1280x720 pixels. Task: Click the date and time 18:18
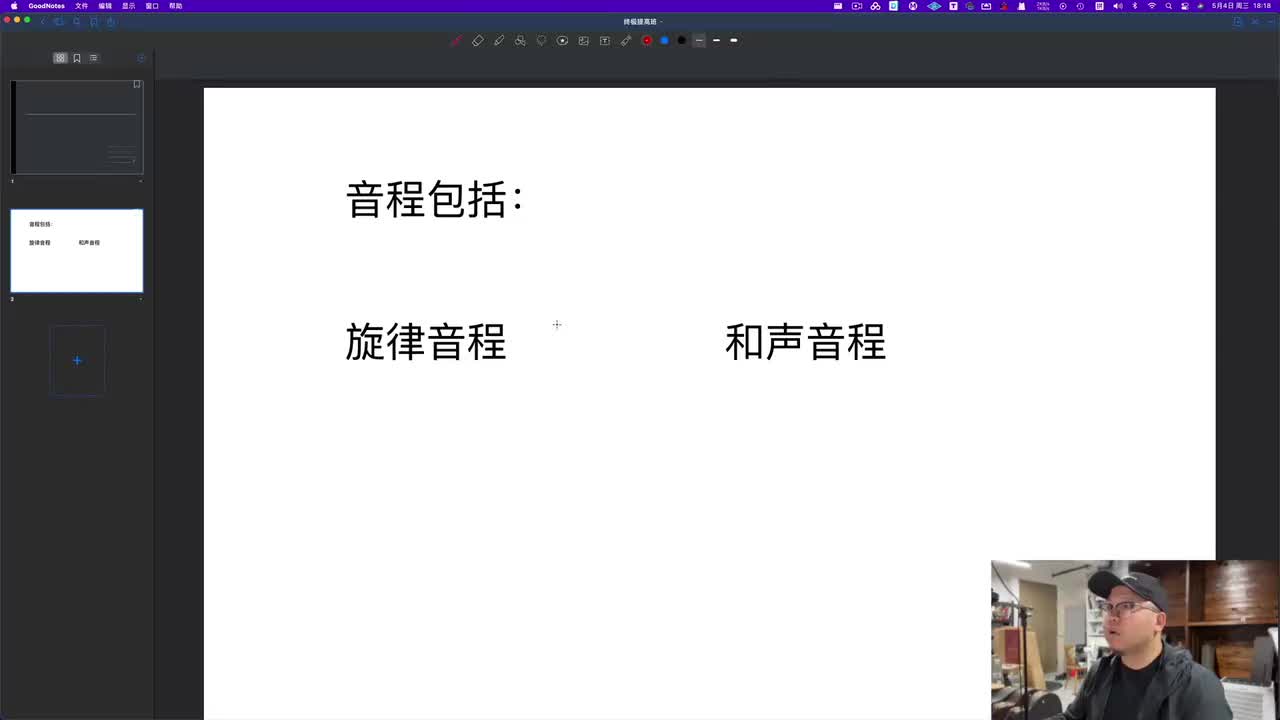click(x=1241, y=6)
